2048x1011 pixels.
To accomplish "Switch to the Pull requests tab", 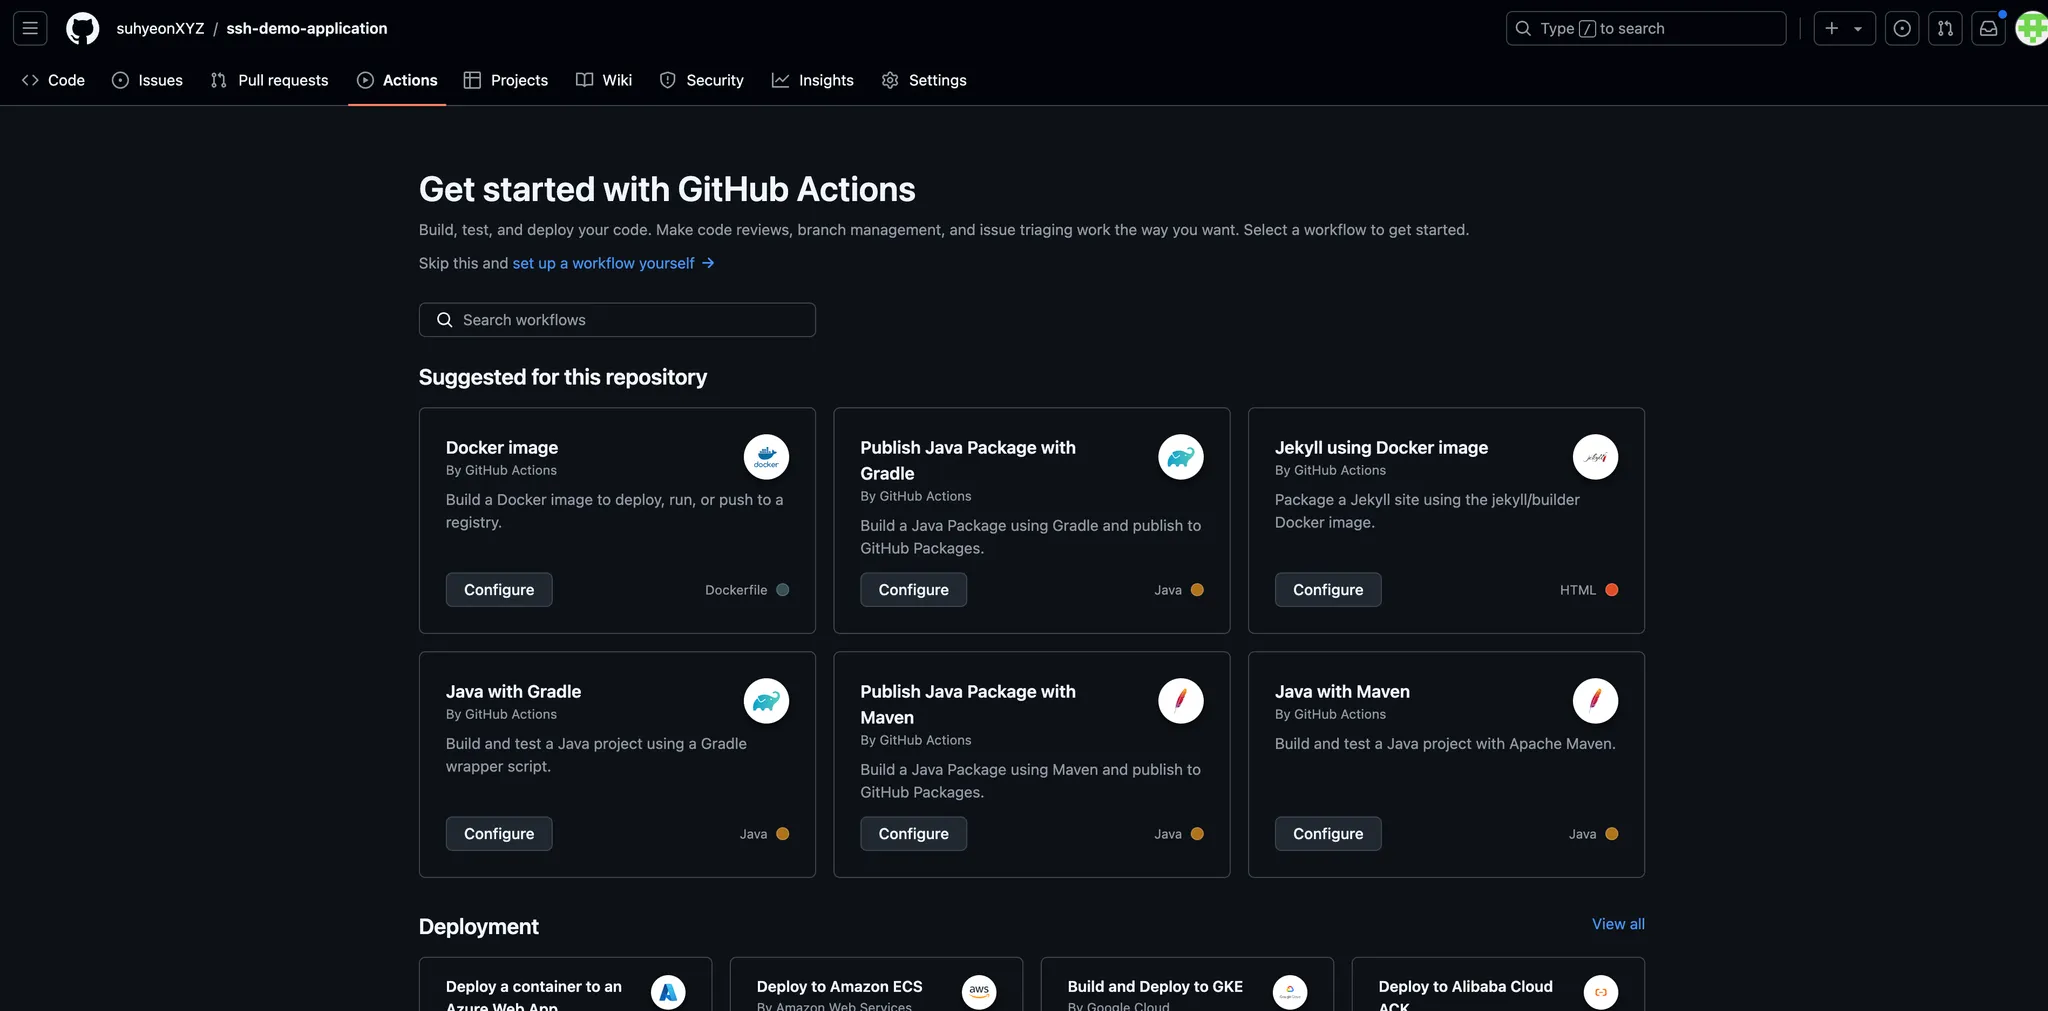I will (x=269, y=80).
